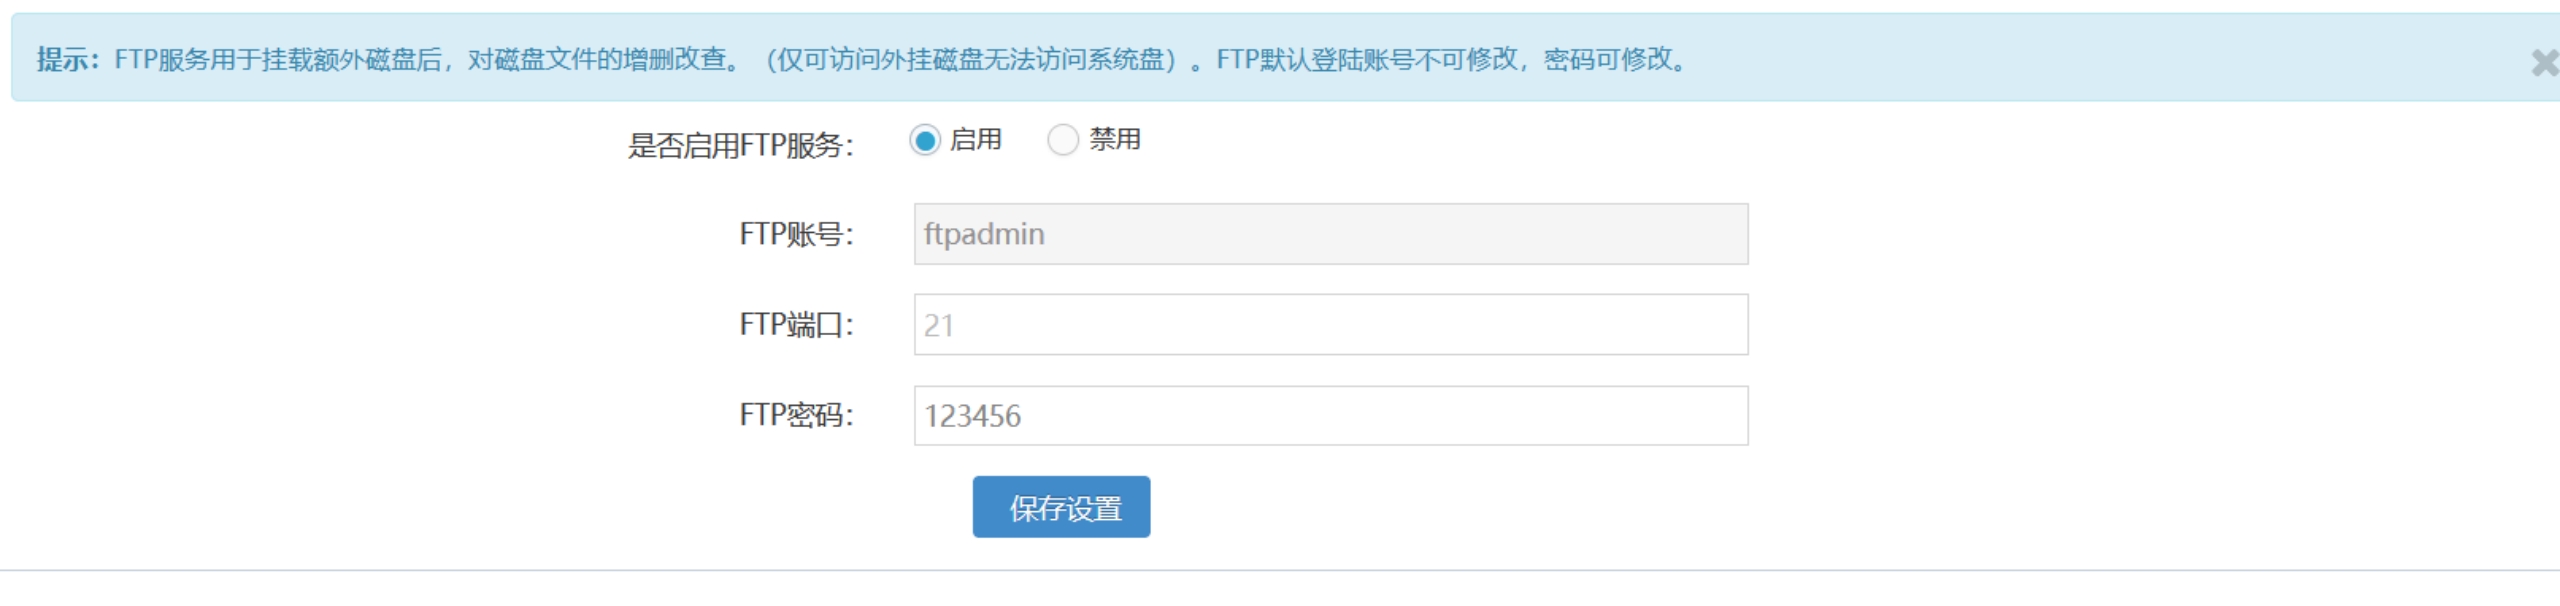Click the ftpadmin text in account box
Viewport: 2560px width, 606px height.
click(984, 234)
